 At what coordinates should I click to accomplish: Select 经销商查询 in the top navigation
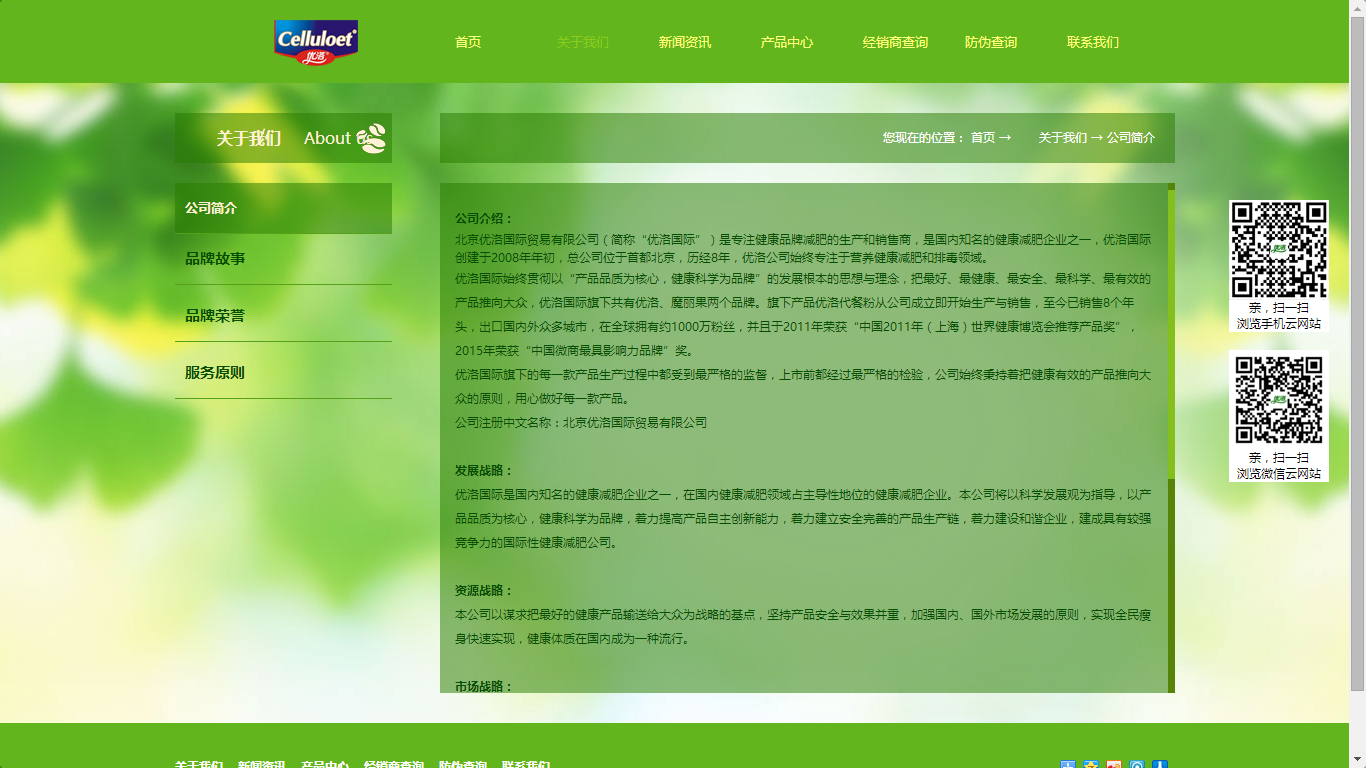point(895,42)
